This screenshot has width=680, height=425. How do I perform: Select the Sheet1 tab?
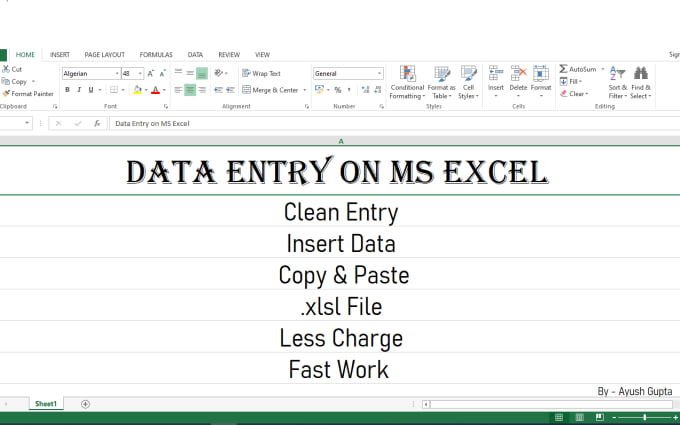[46, 404]
